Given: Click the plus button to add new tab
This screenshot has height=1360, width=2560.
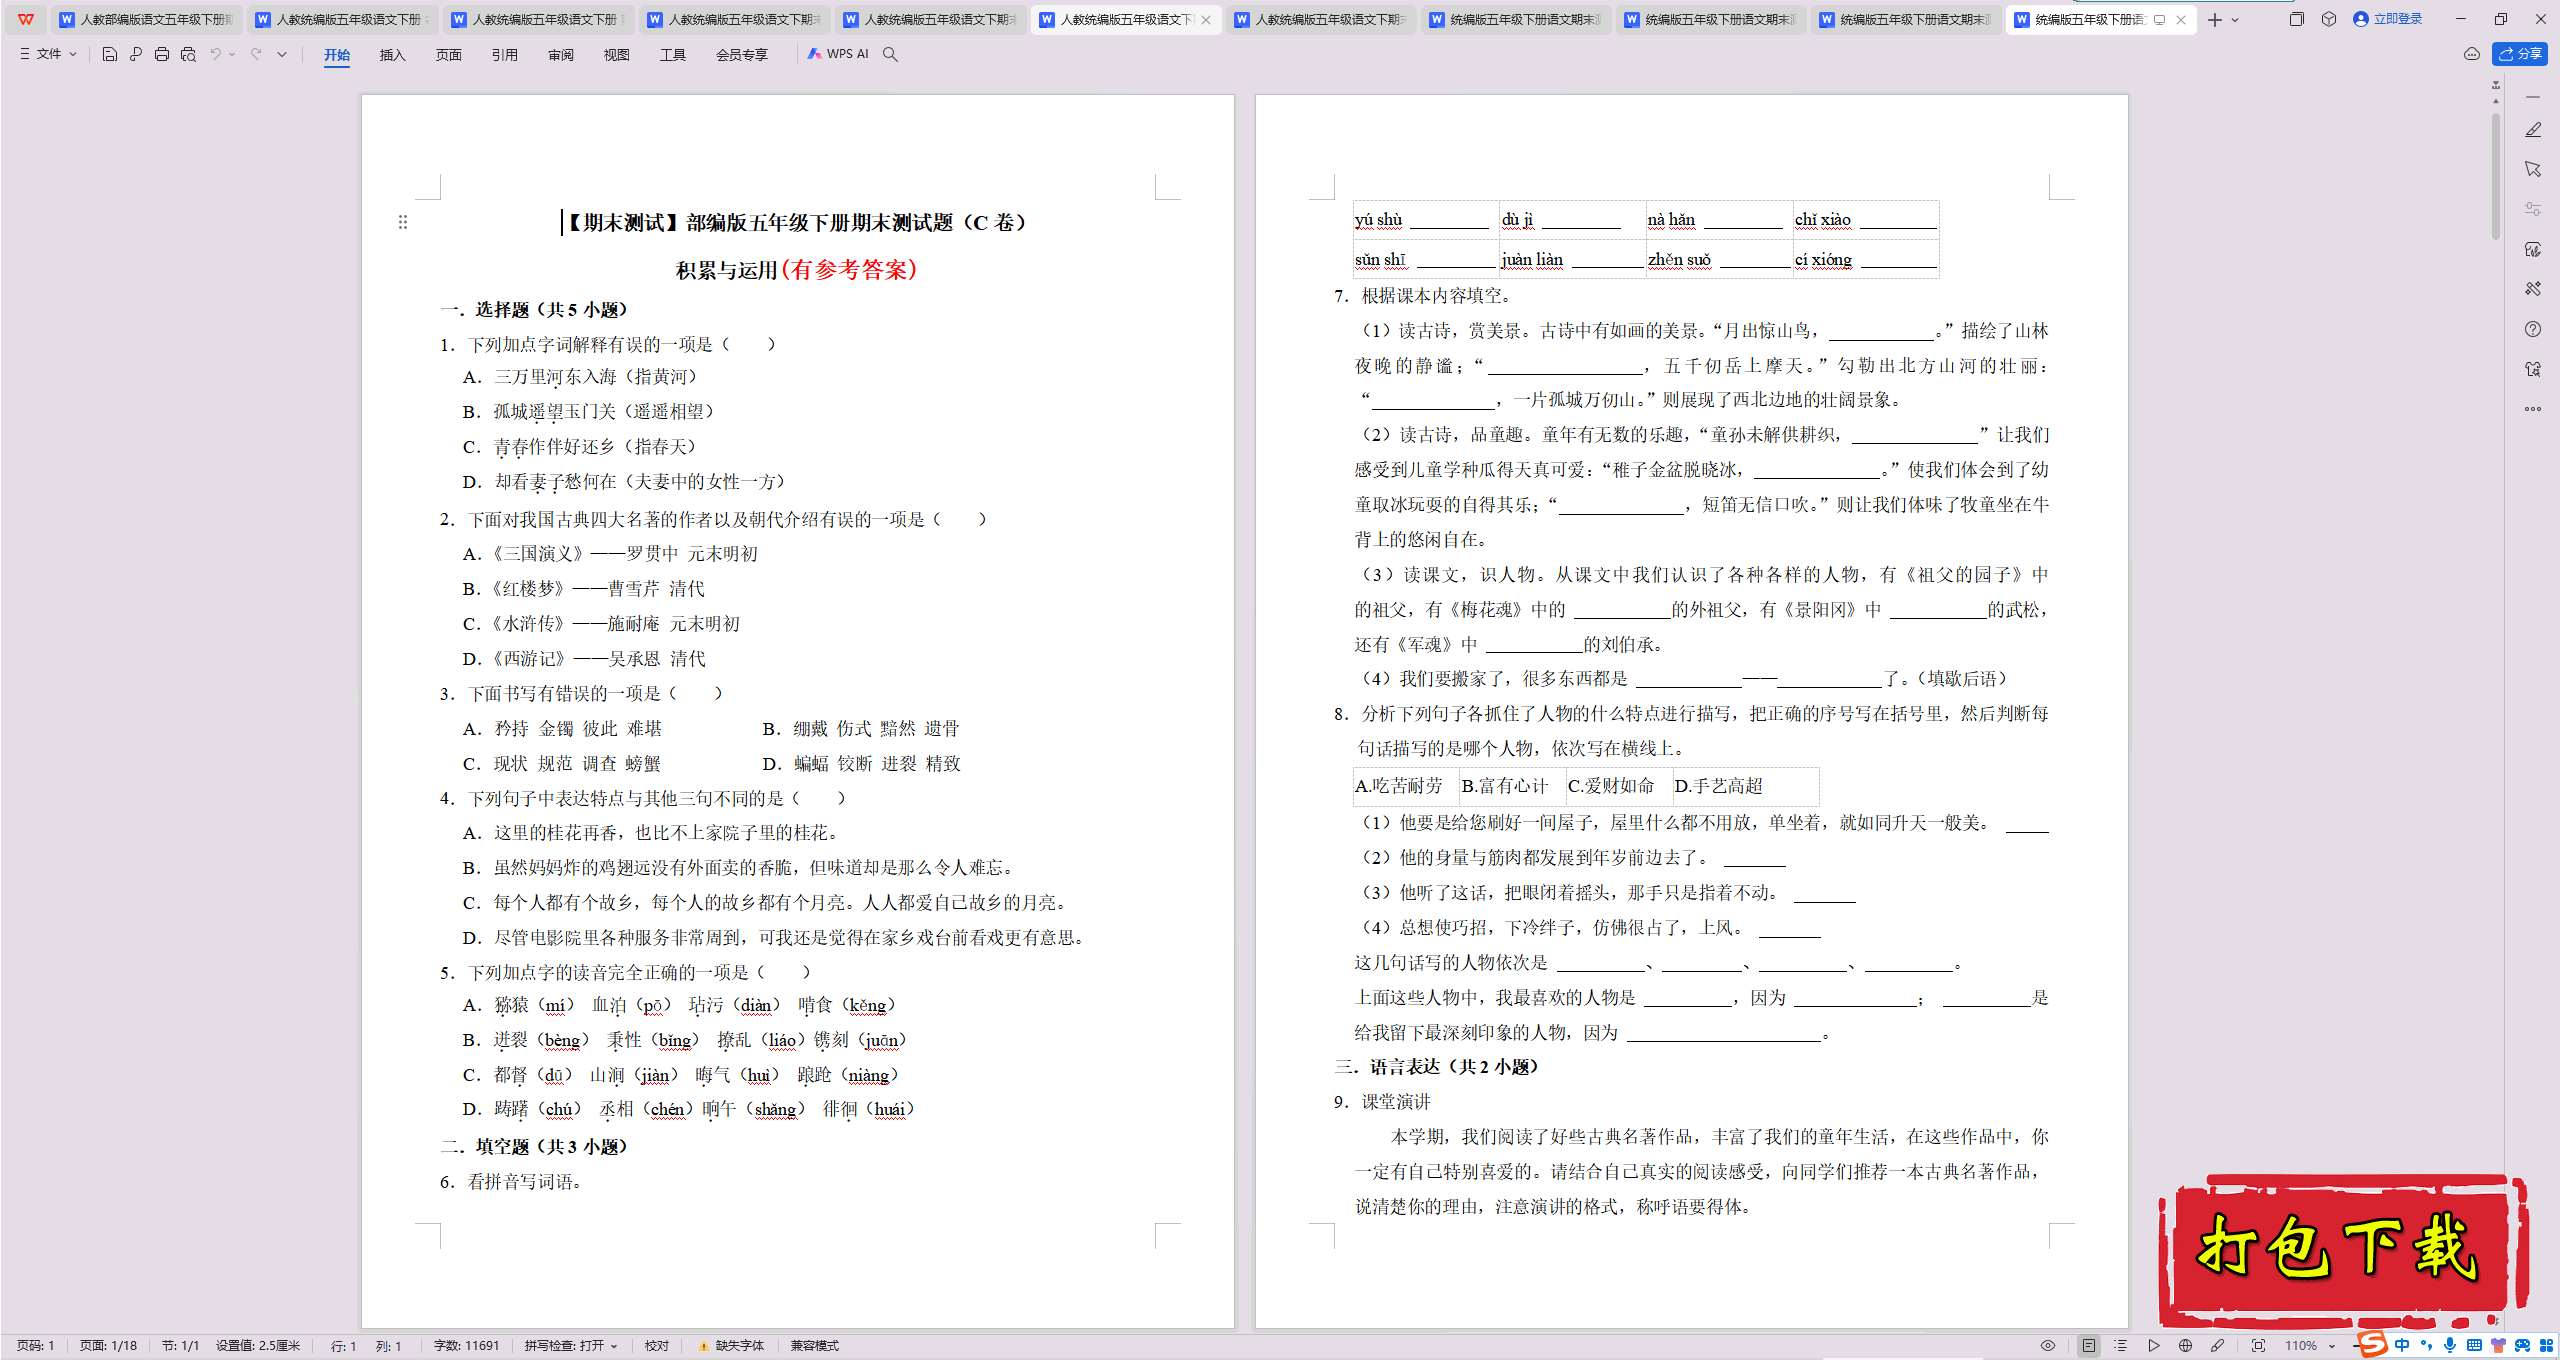Looking at the screenshot, I should pyautogui.click(x=2214, y=19).
